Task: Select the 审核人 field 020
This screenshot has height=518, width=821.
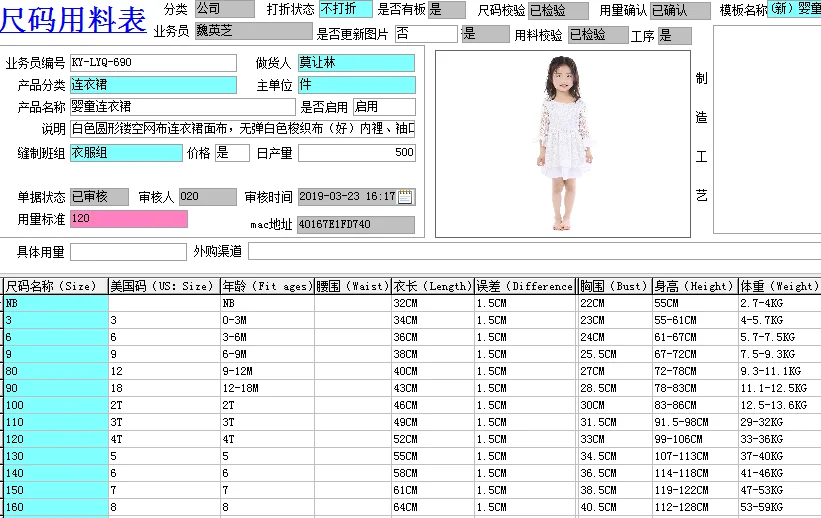Action: coord(208,197)
